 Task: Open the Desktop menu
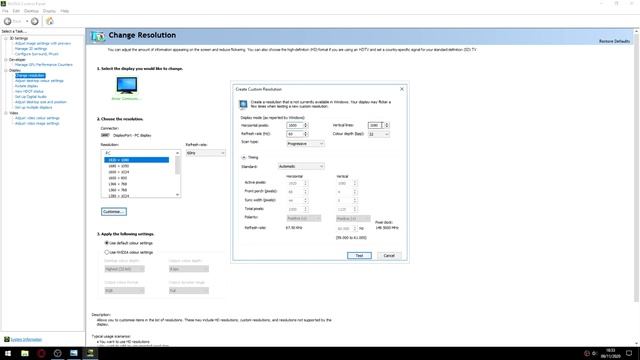click(x=31, y=11)
